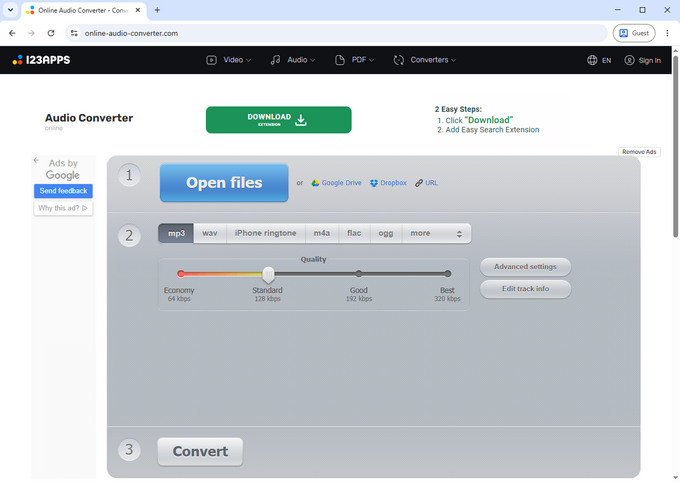The image size is (680, 483).
Task: Click the Sign In link
Action: 649,60
